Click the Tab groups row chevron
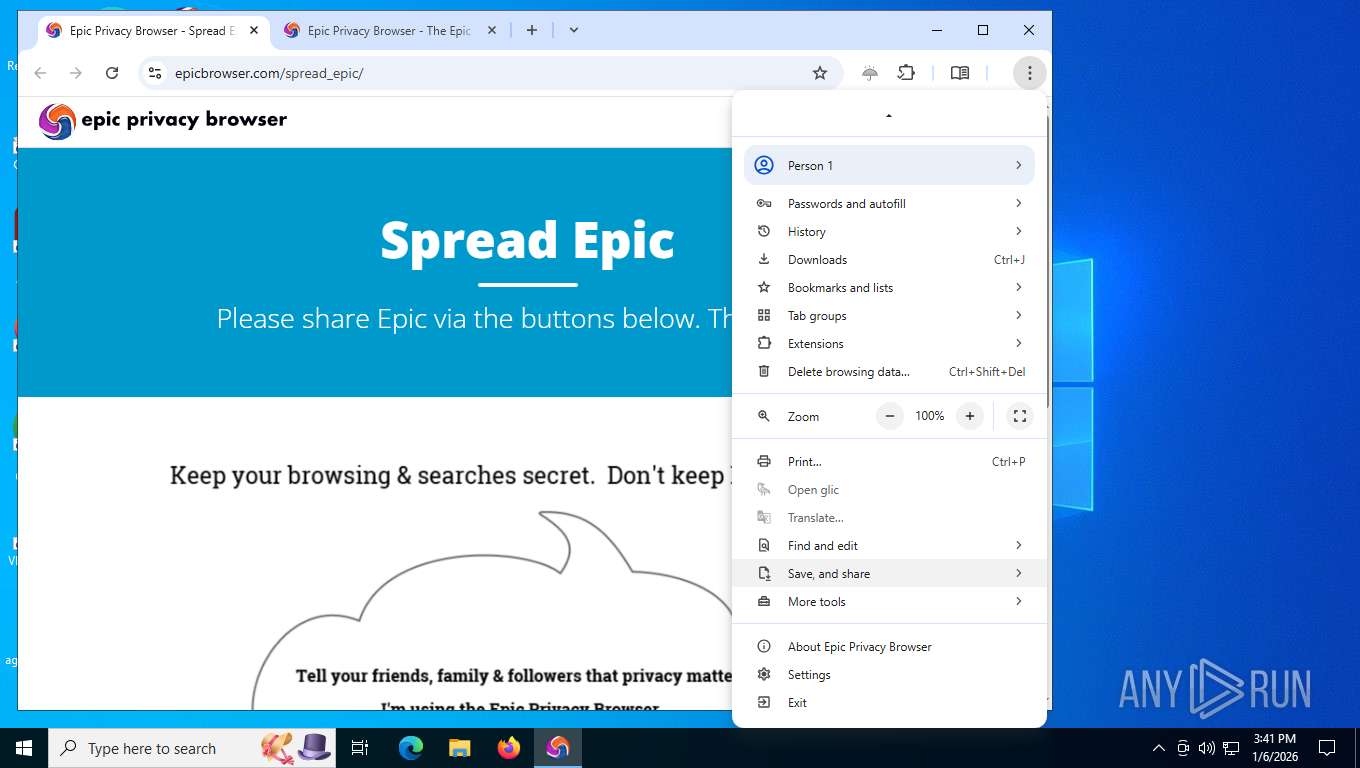1360x768 pixels. pos(1019,315)
